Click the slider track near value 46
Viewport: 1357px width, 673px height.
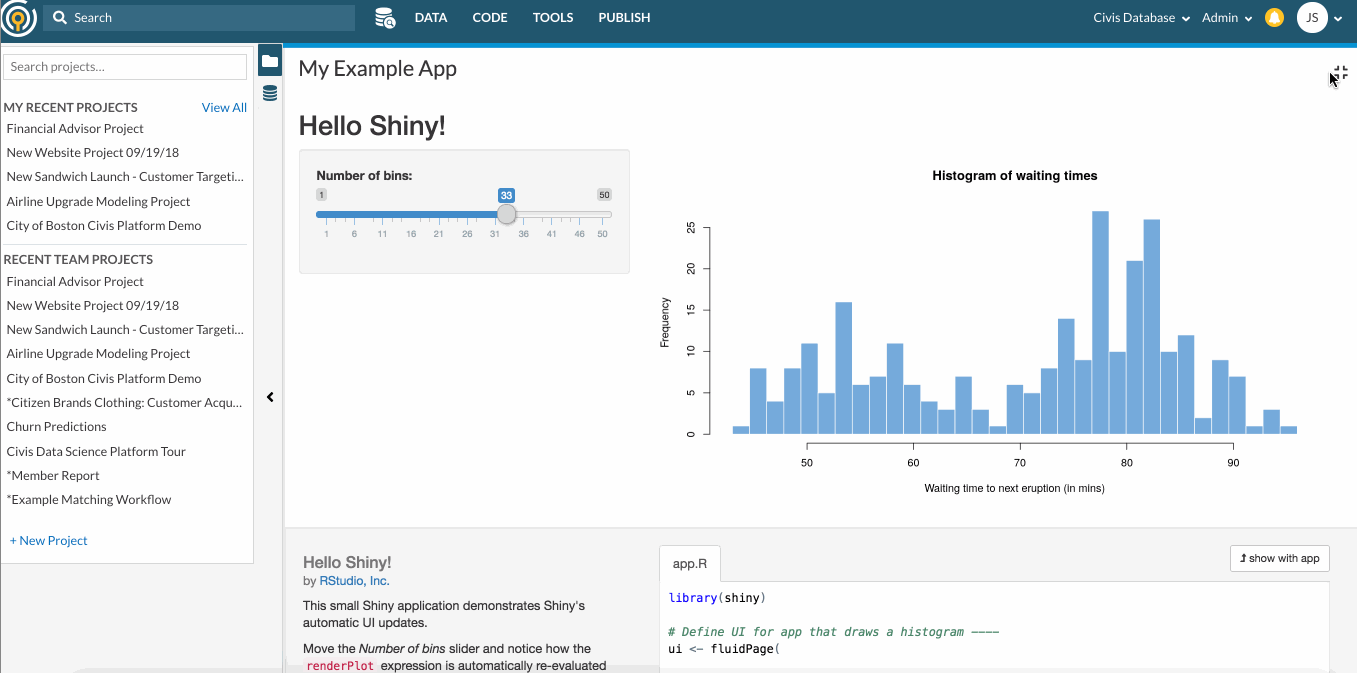pyautogui.click(x=579, y=214)
